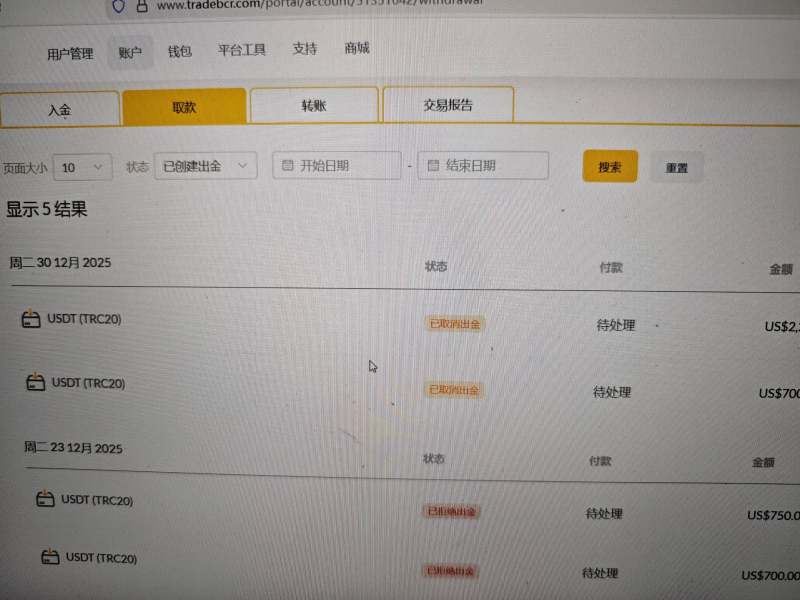The width and height of the screenshot is (800, 600).
Task: Click 待处理 in the US$750 row
Action: pos(604,513)
